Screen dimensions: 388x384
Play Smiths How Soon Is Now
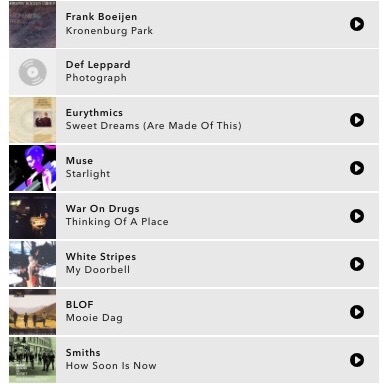(357, 360)
